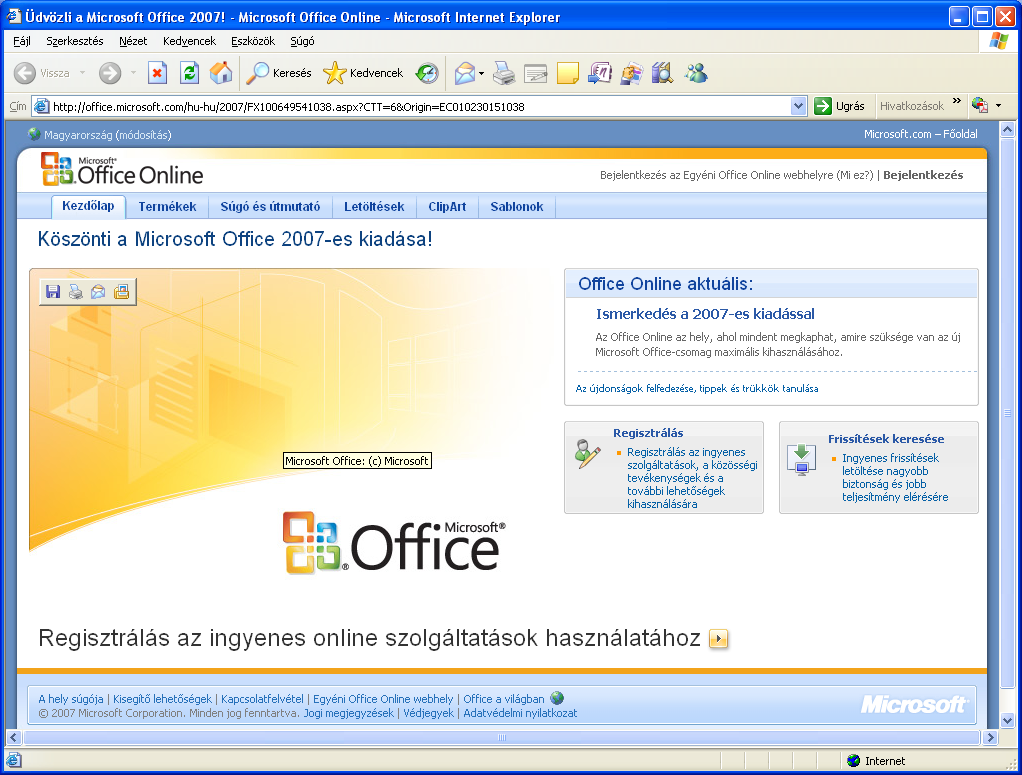
Task: Click the globe icon next to Magyarország
Action: (34, 134)
